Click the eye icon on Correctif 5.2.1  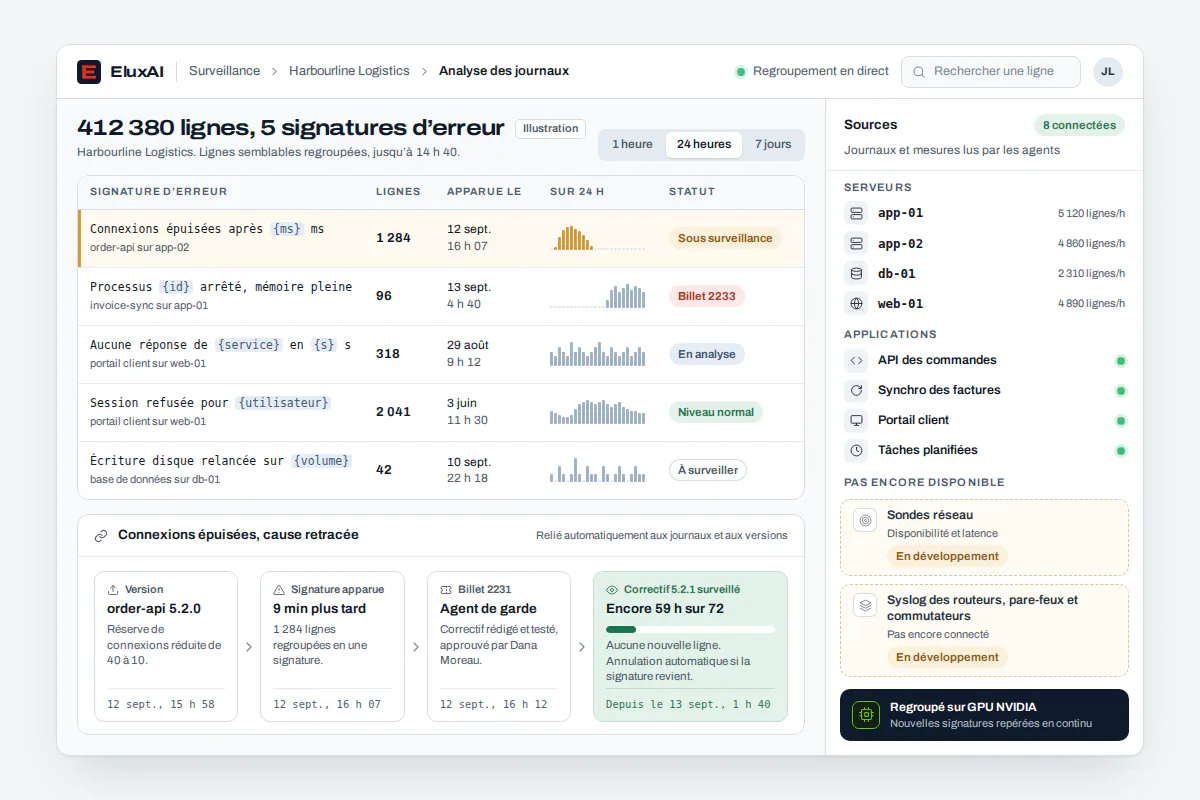click(612, 590)
